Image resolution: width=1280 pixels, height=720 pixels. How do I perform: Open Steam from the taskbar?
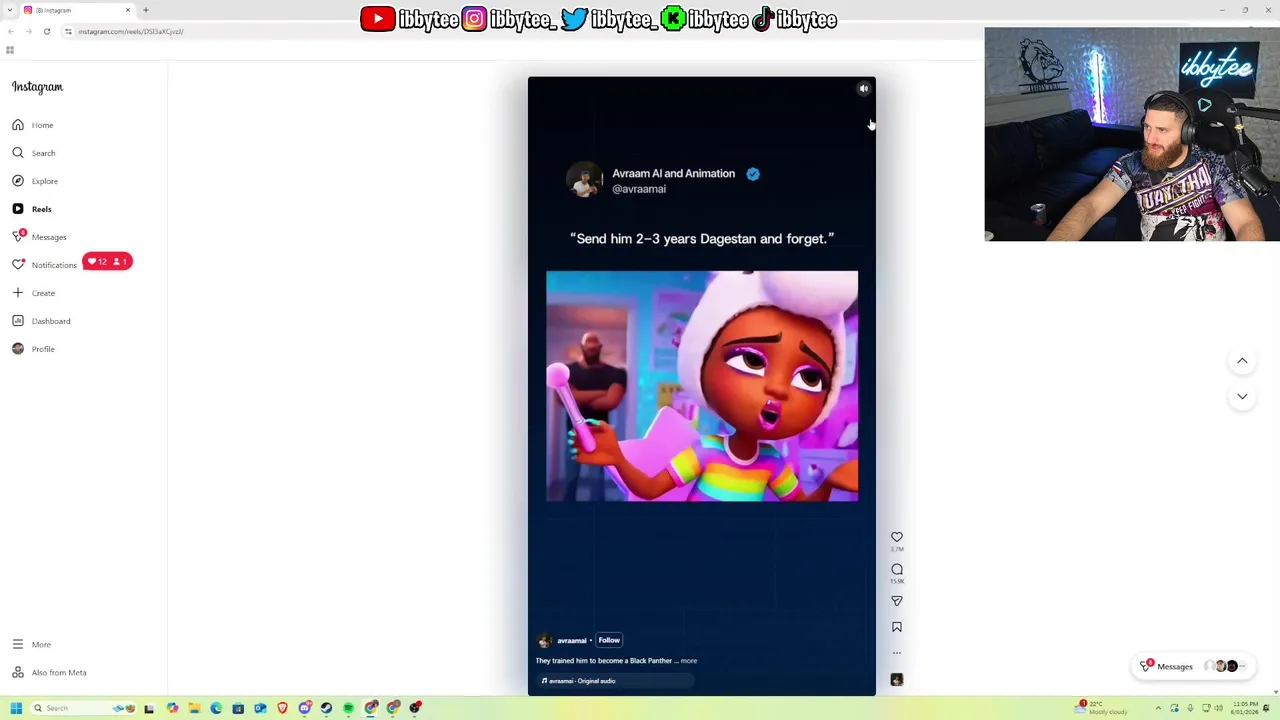coord(326,708)
